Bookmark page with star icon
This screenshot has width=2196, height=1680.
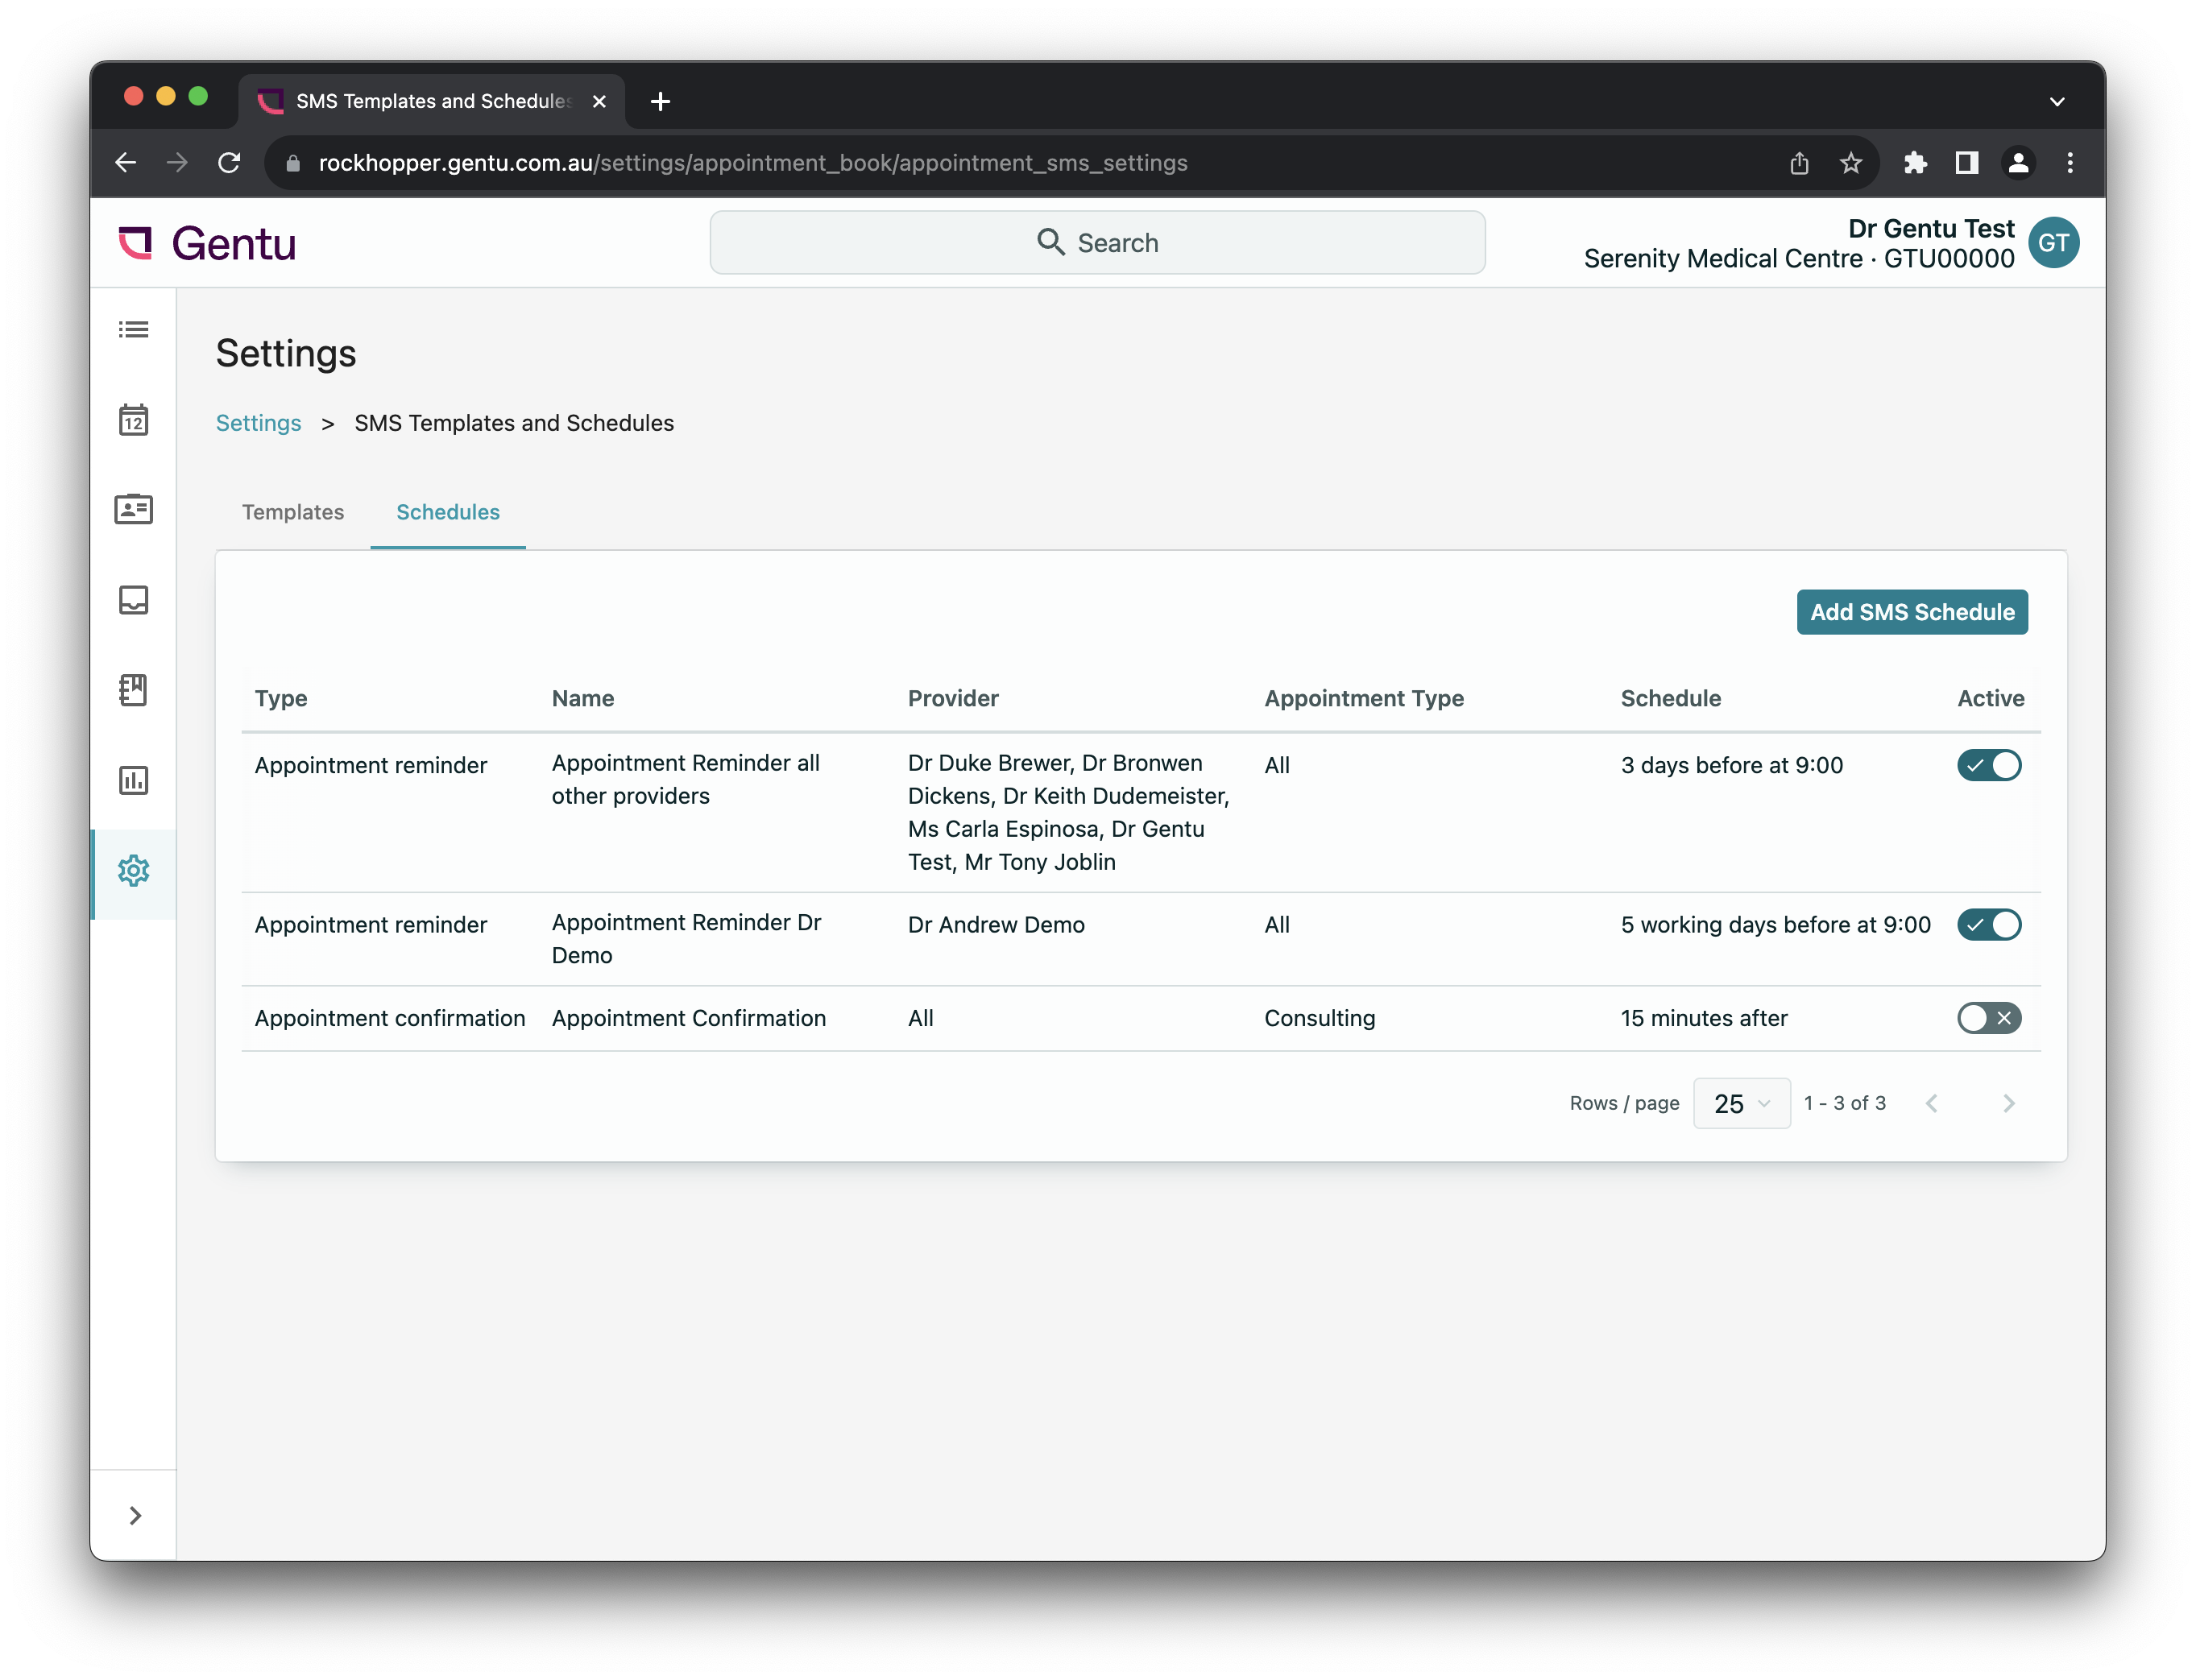1850,163
